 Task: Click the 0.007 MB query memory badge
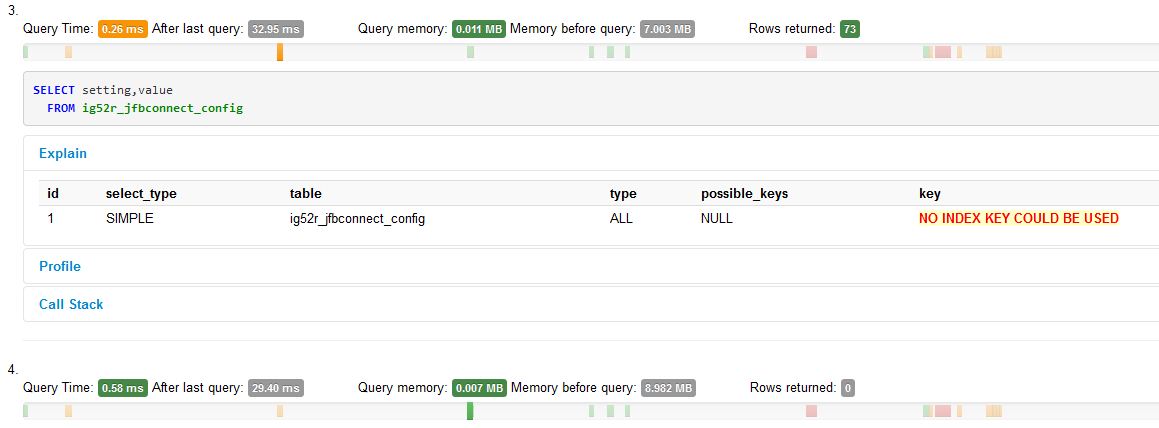click(x=479, y=387)
